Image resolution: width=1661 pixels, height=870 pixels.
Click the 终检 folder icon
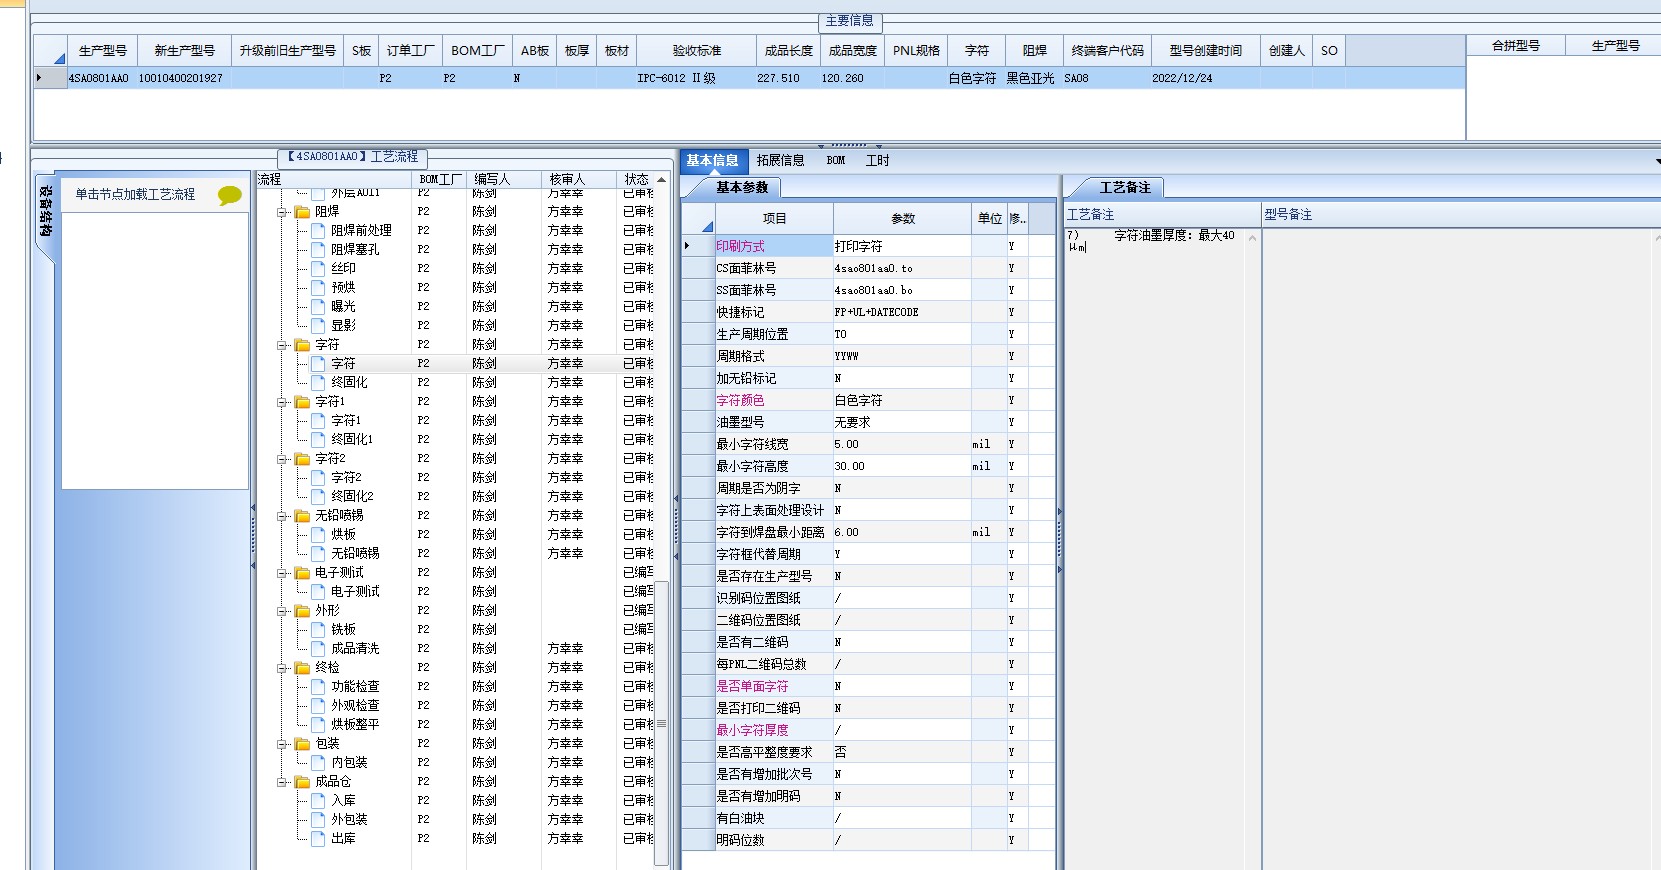point(302,668)
